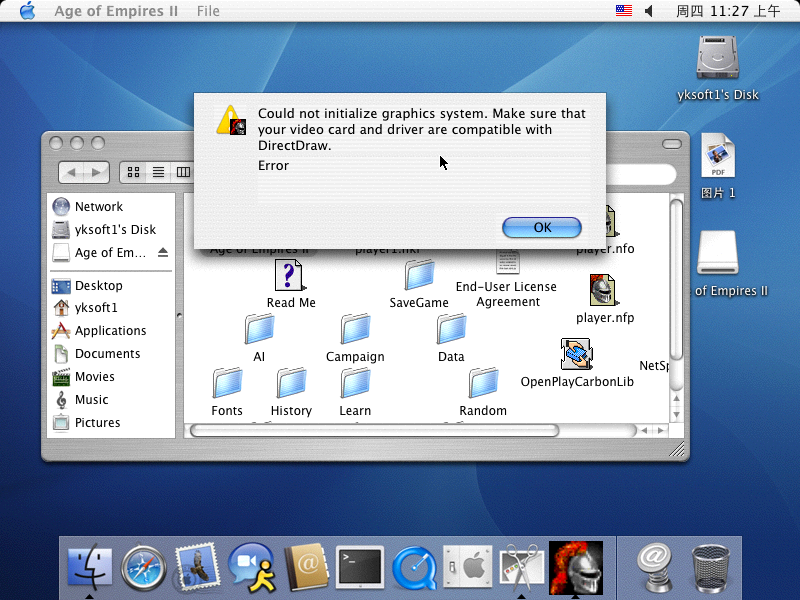Click the menu bar clock
Image resolution: width=800 pixels, height=600 pixels.
[x=728, y=11]
